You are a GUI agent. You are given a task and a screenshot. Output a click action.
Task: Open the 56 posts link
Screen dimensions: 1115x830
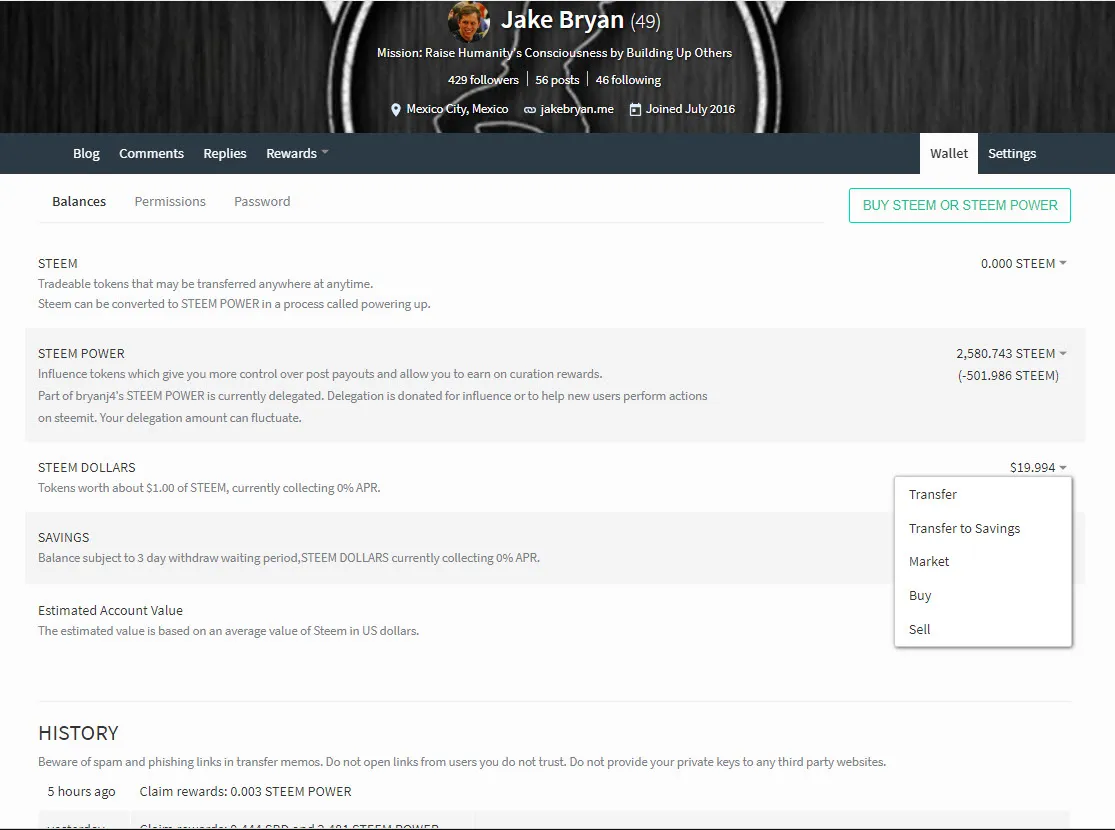click(557, 80)
